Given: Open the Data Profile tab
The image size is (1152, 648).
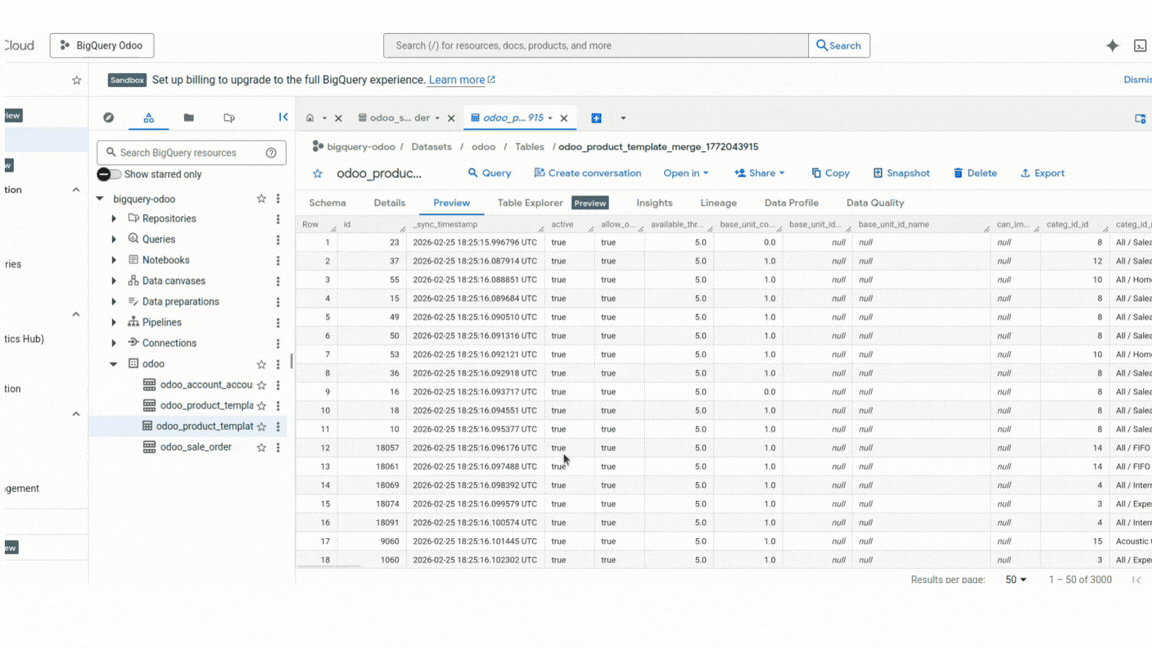Looking at the screenshot, I should tap(791, 202).
